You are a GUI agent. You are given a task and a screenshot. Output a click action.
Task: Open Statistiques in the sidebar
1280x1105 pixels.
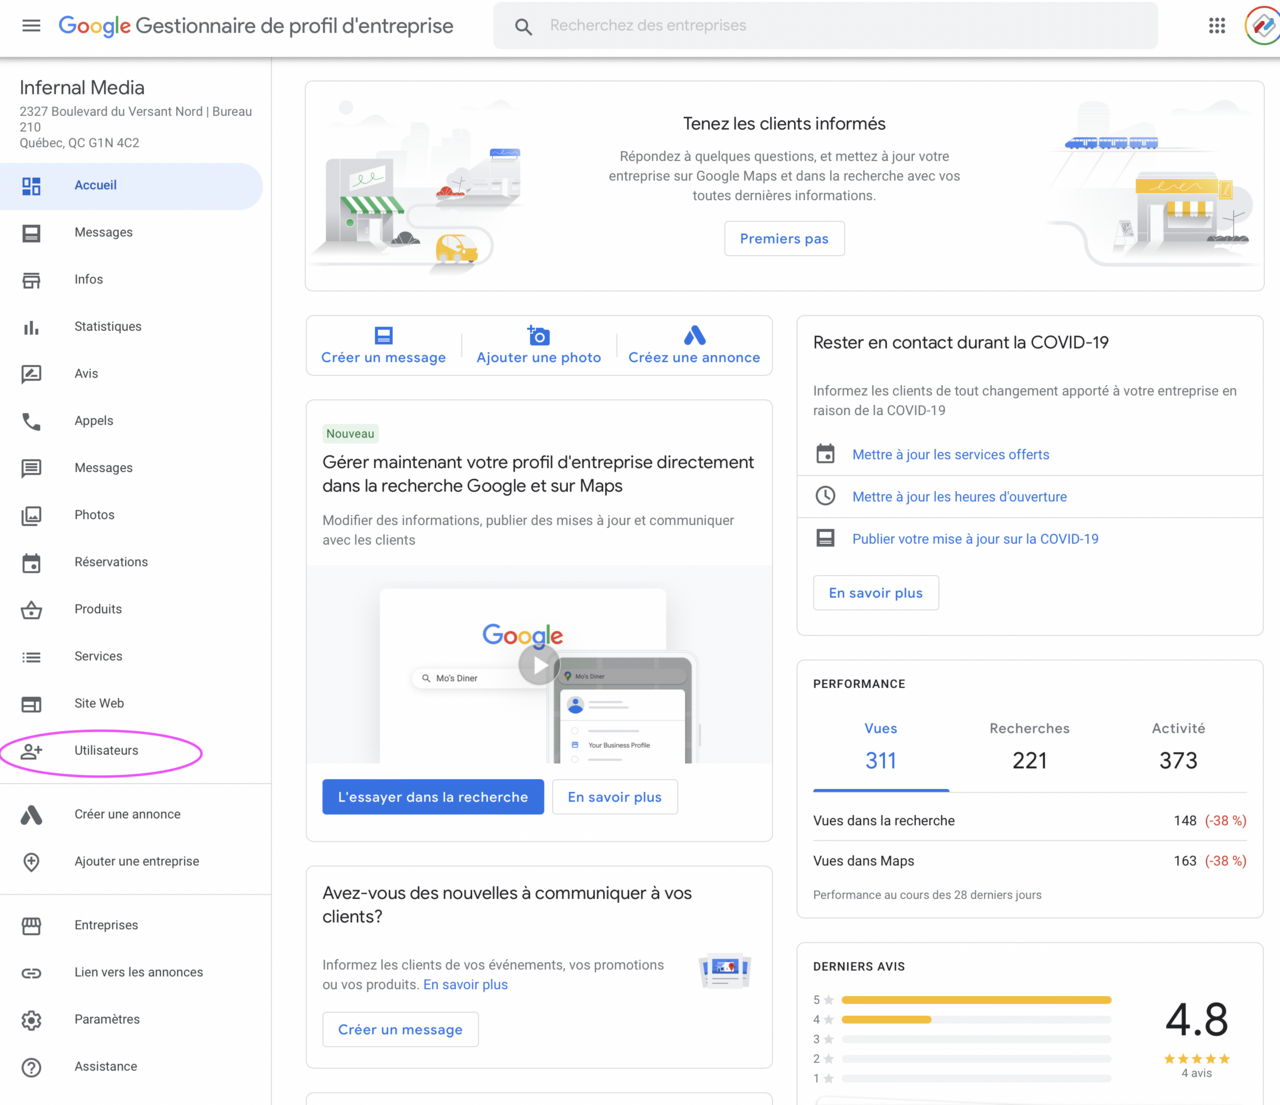pos(131,327)
